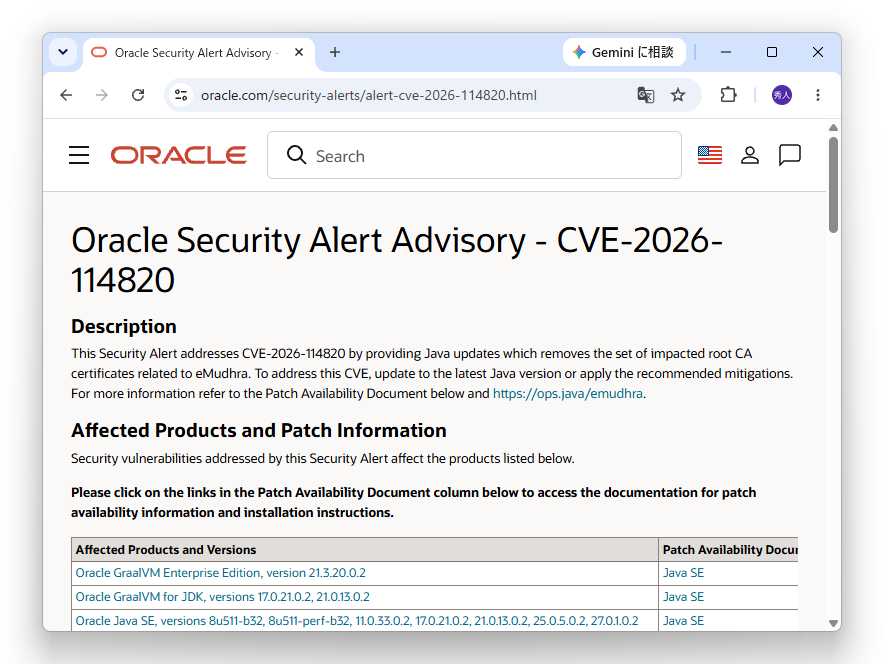Click the page vertical scrollbar thumb
This screenshot has height=664, width=885.
(833, 185)
